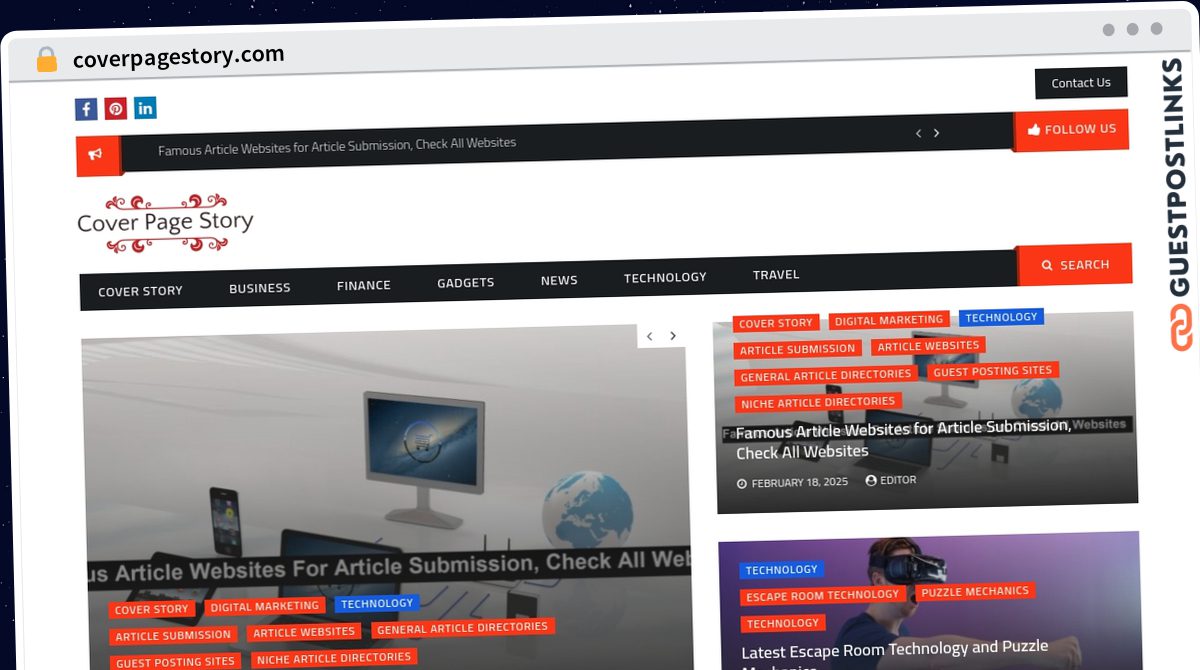Click the coverpagestory.com address field
The height and width of the screenshot is (670, 1200).
tap(179, 57)
